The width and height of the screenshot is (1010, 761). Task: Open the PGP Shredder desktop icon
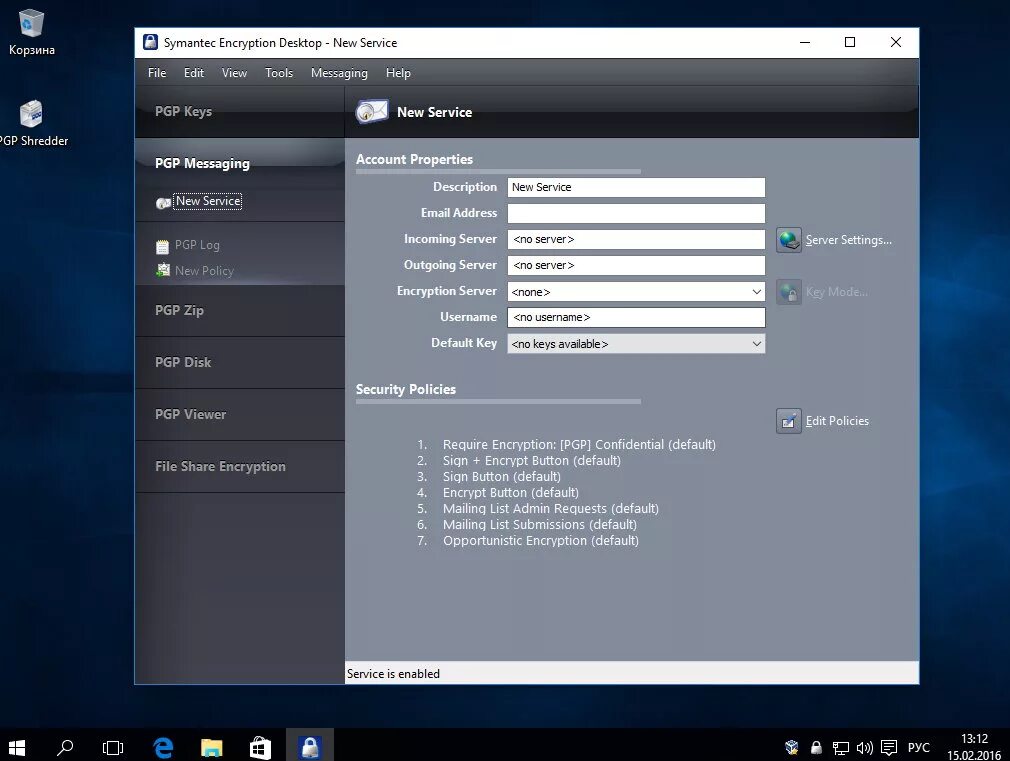31,124
